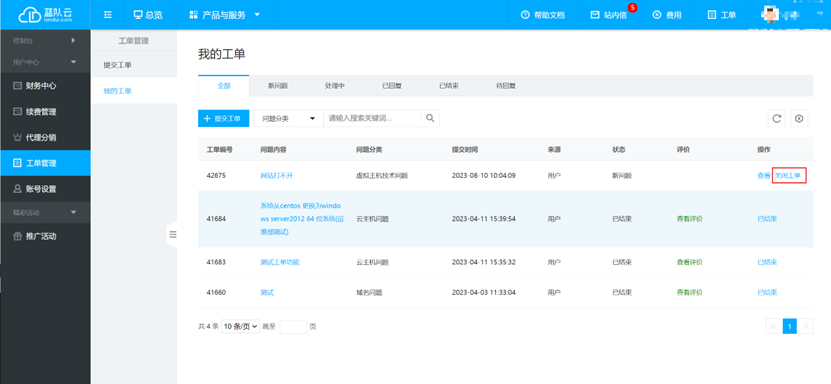Switch to the 已结束 tab
The width and height of the screenshot is (831, 384).
[x=449, y=85]
